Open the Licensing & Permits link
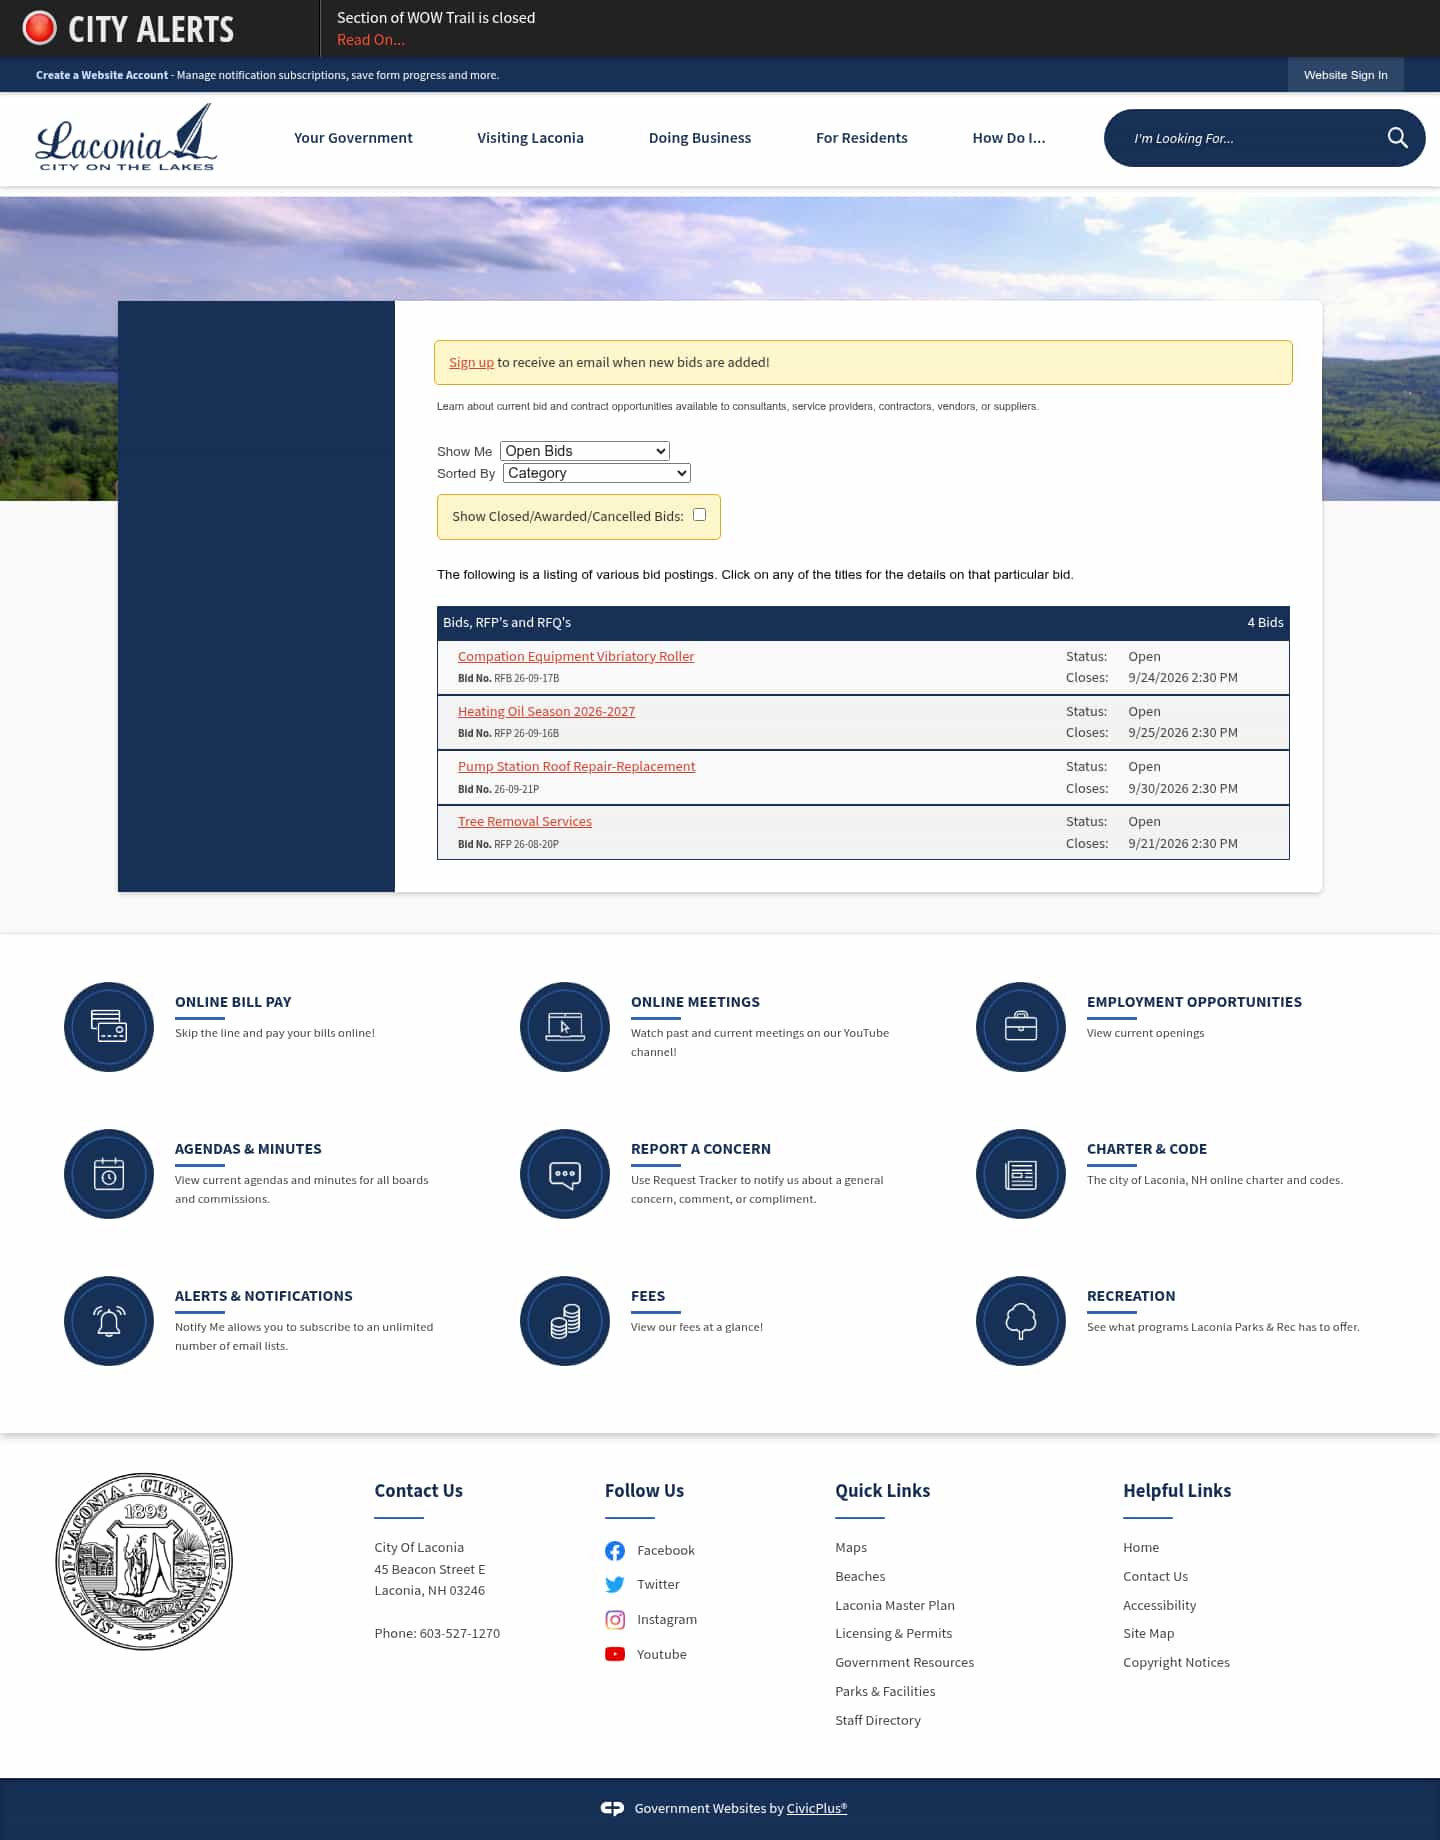The width and height of the screenshot is (1440, 1840). 894,1634
